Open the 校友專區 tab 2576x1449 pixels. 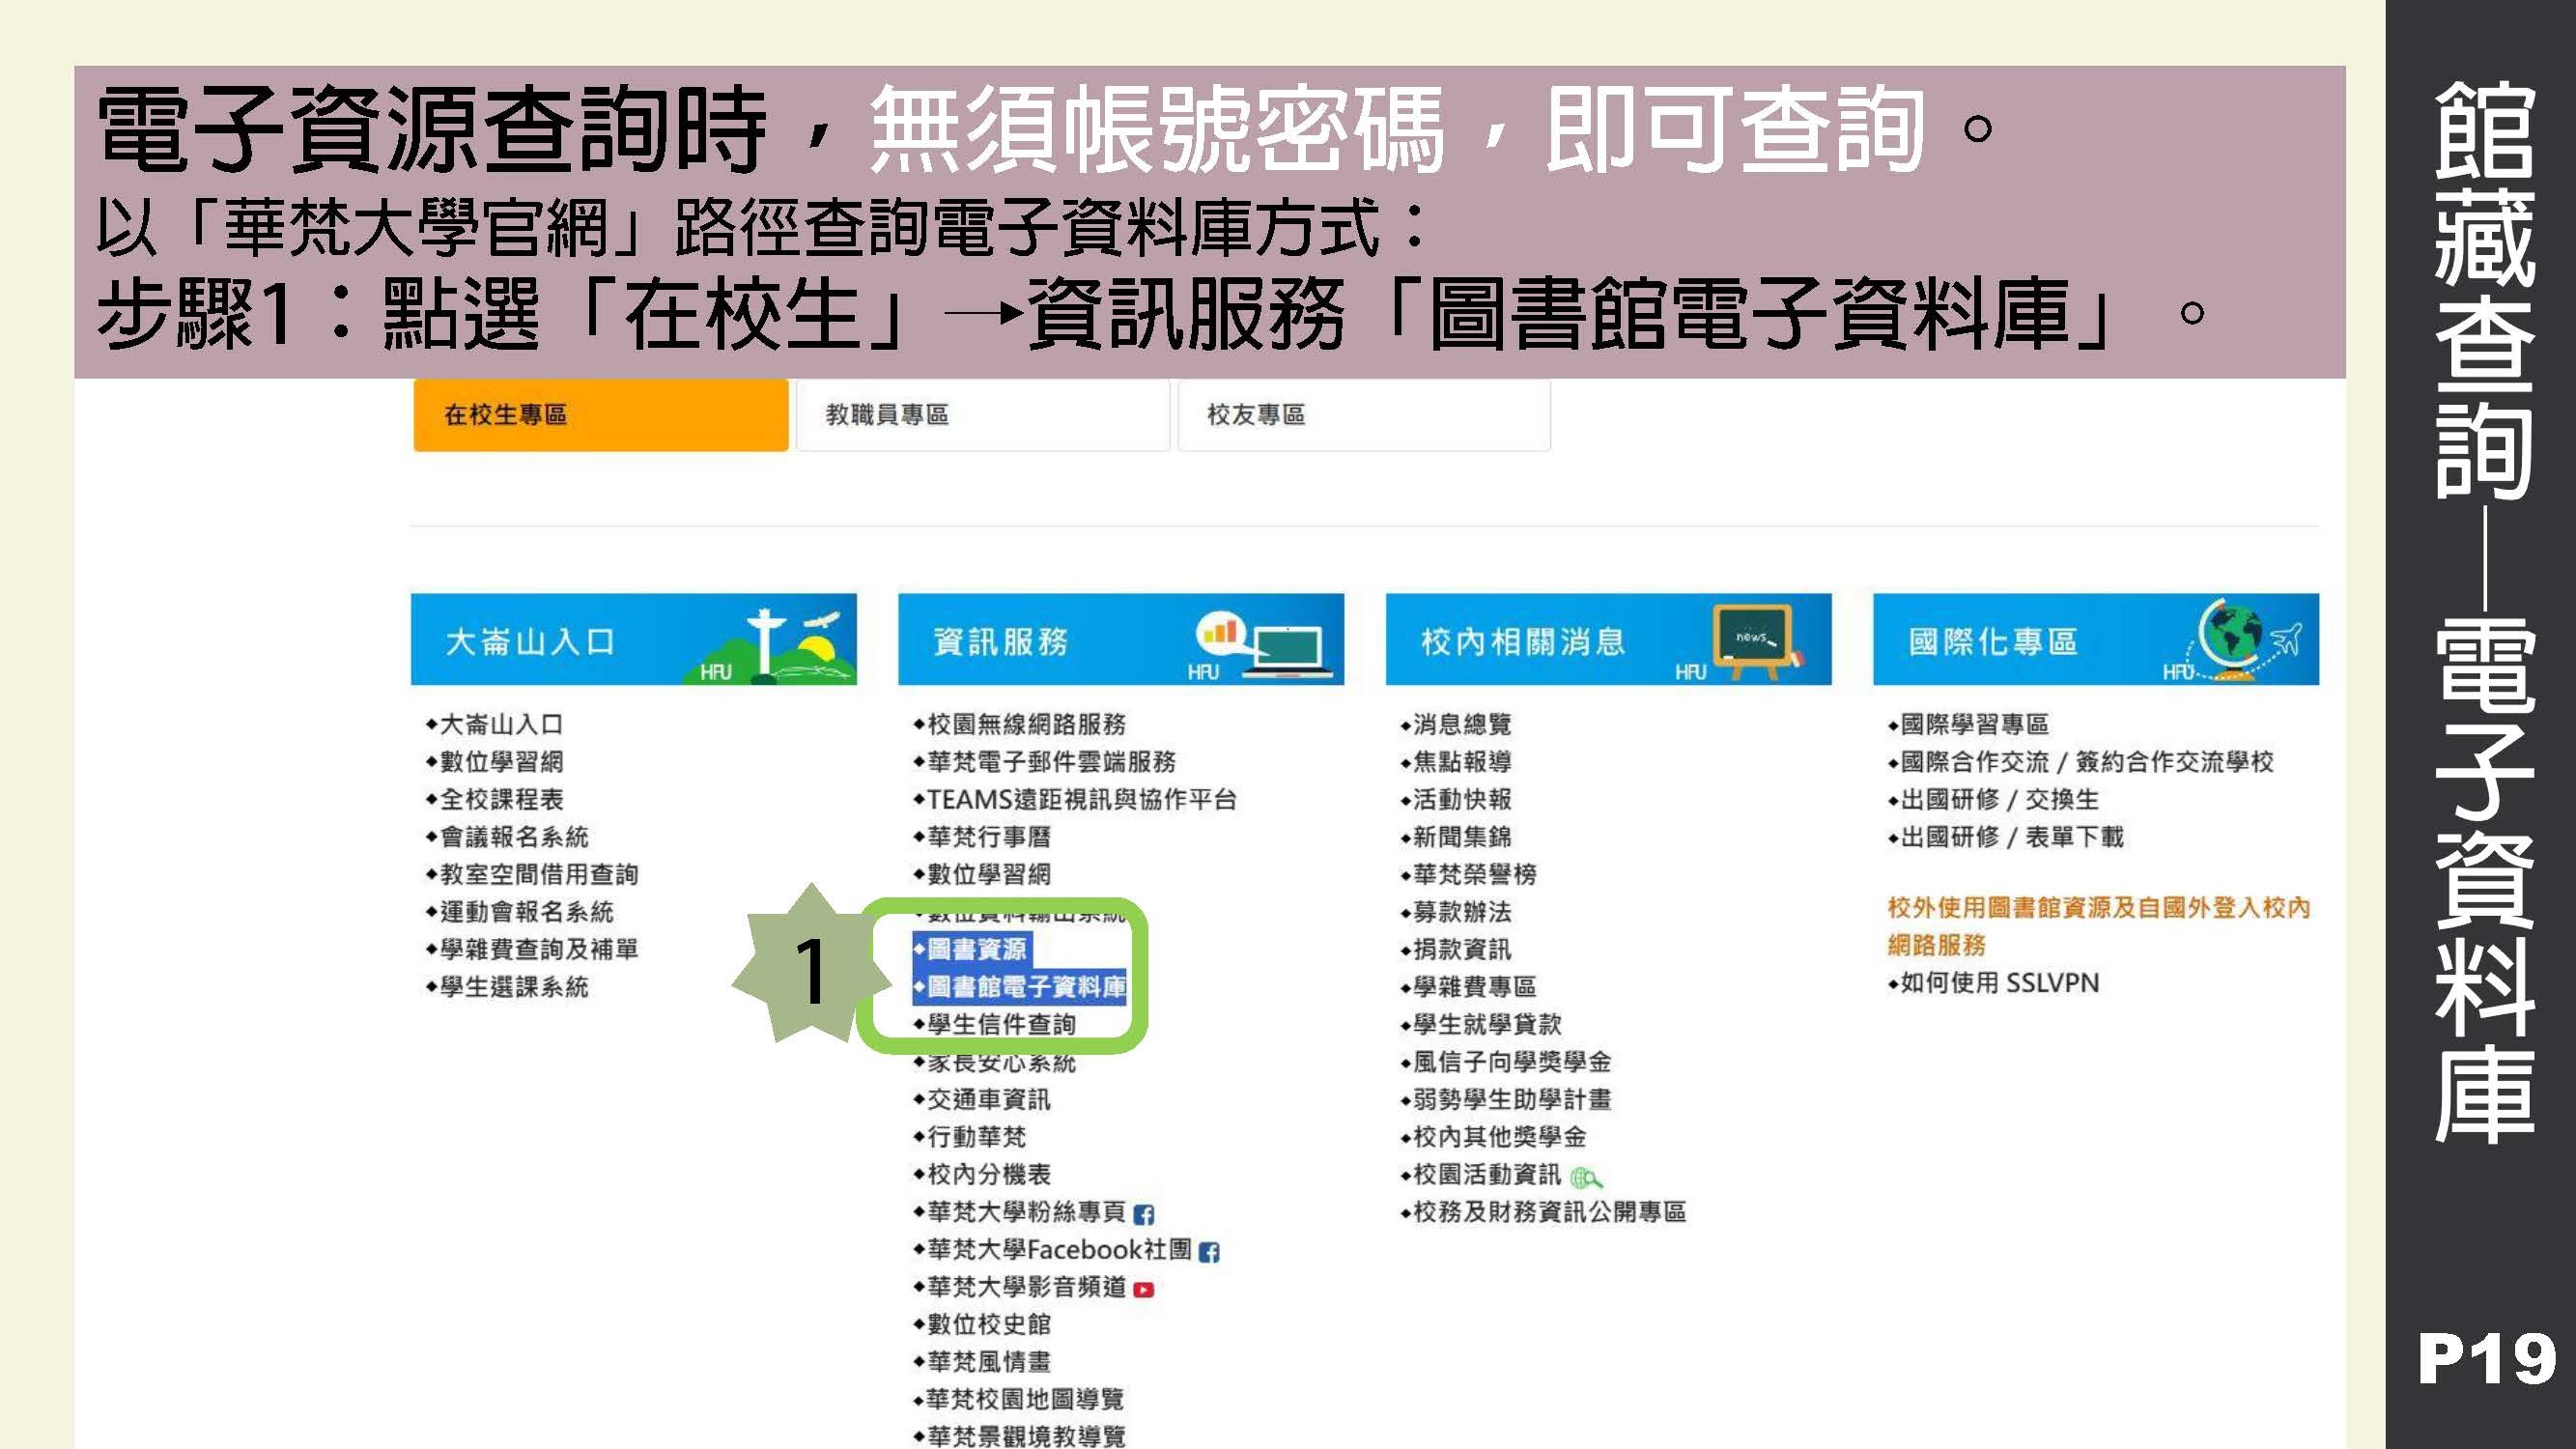[x=1364, y=415]
